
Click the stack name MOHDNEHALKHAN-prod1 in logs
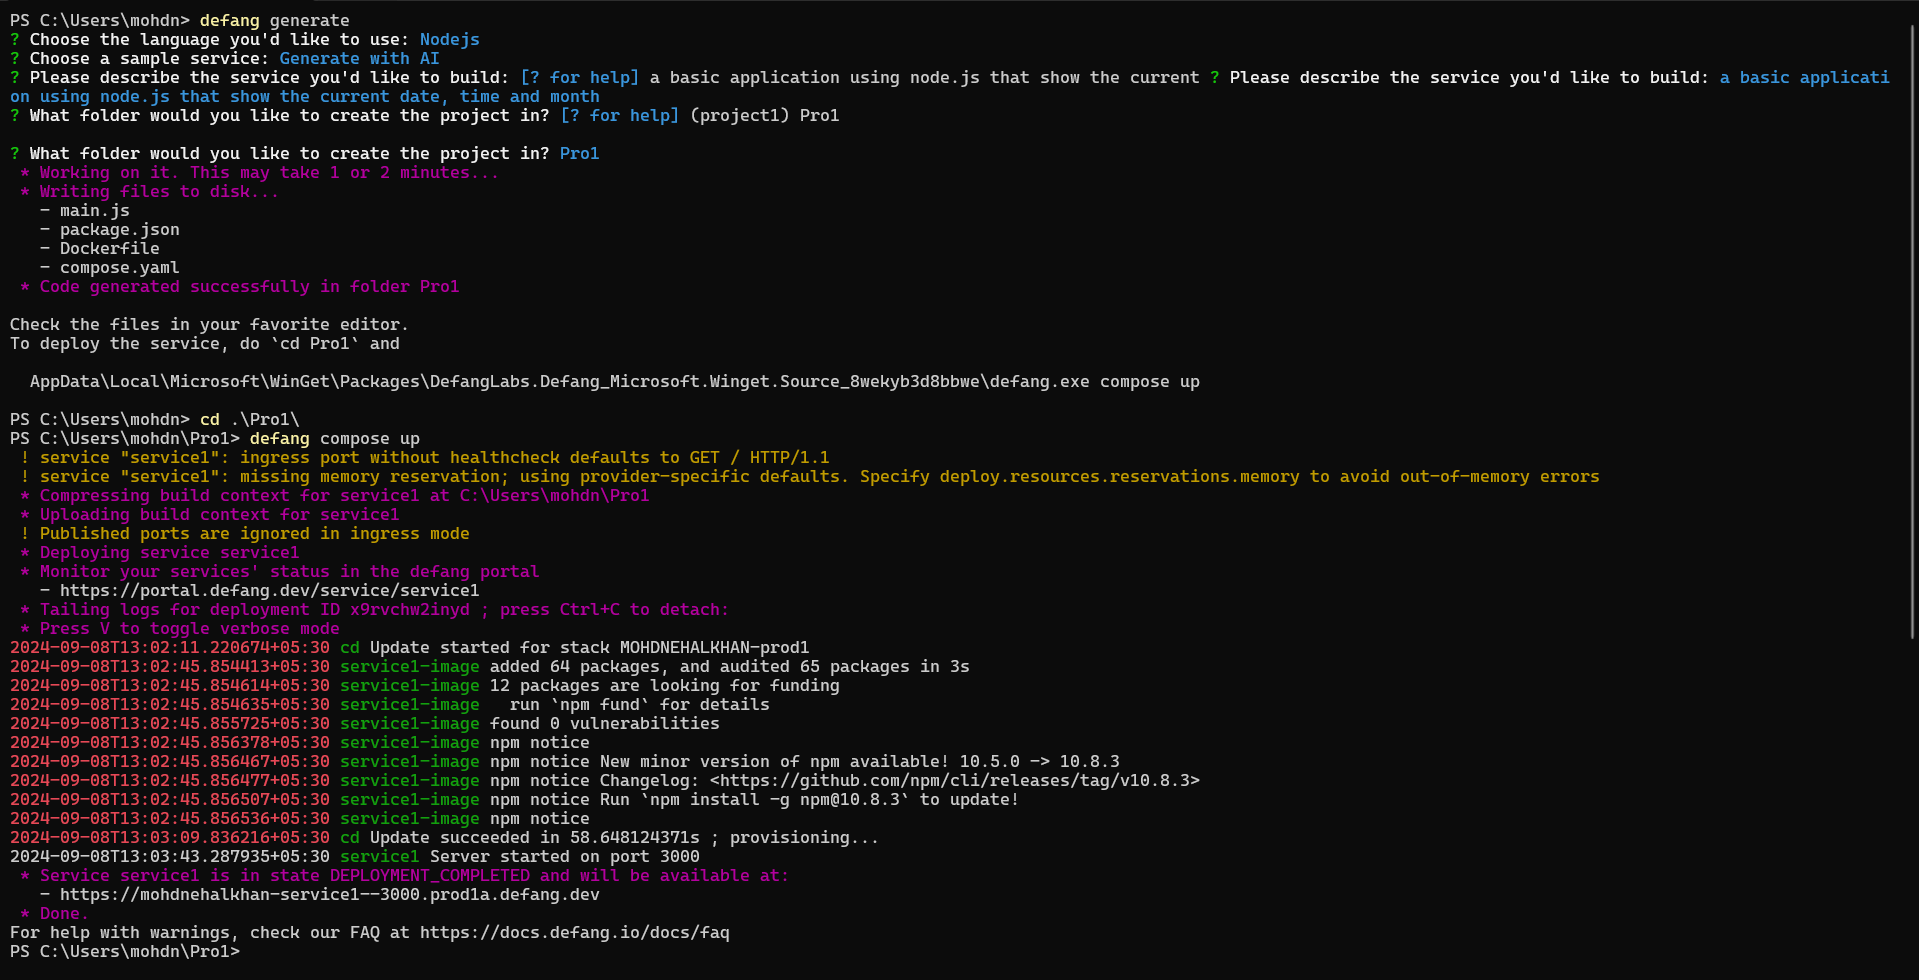[x=713, y=647]
